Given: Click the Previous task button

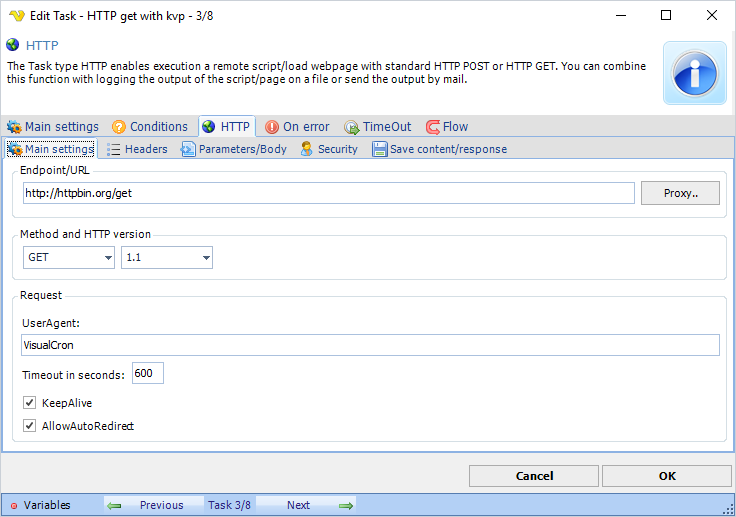Looking at the screenshot, I should [154, 505].
